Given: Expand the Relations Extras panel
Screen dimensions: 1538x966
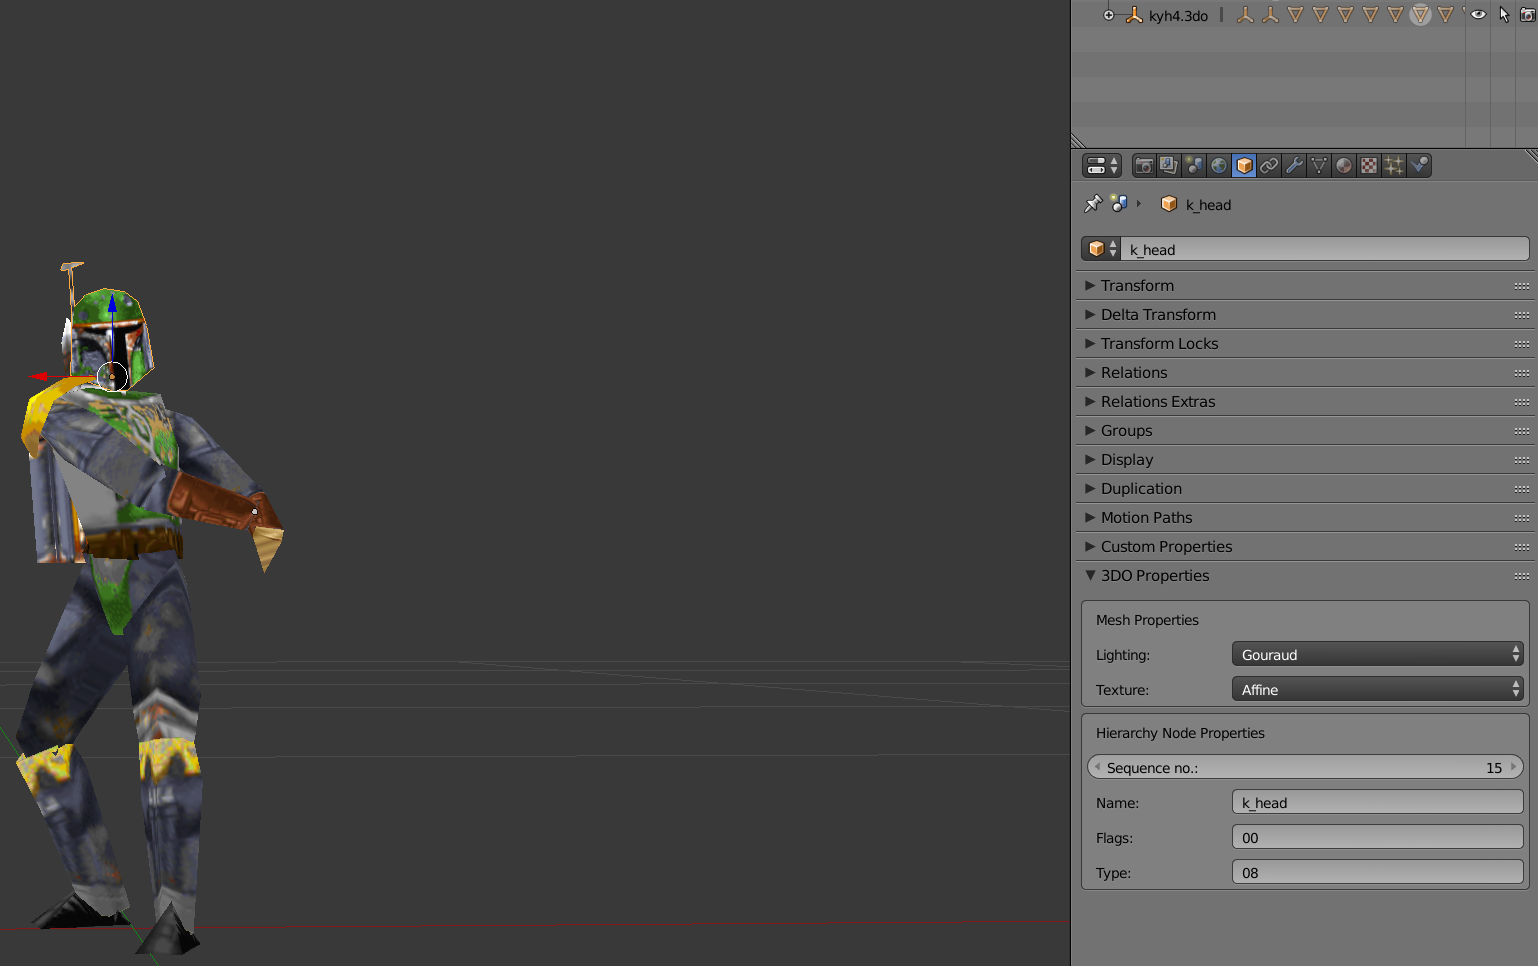Looking at the screenshot, I should click(x=1304, y=402).
